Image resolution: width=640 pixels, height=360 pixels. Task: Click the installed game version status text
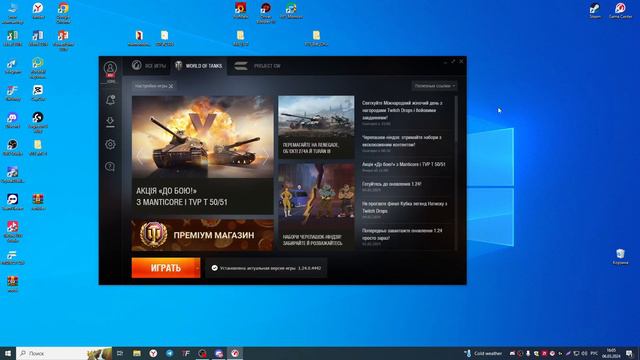[x=270, y=268]
